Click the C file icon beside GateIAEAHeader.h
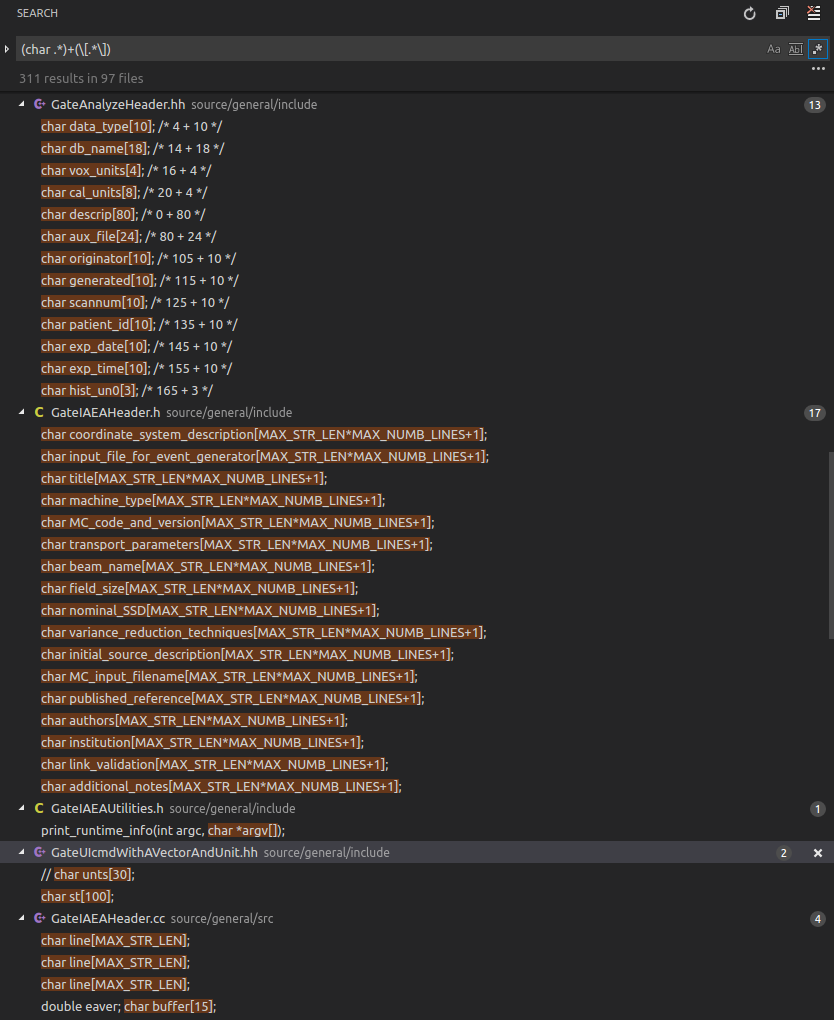Viewport: 834px width, 1020px height. click(39, 412)
